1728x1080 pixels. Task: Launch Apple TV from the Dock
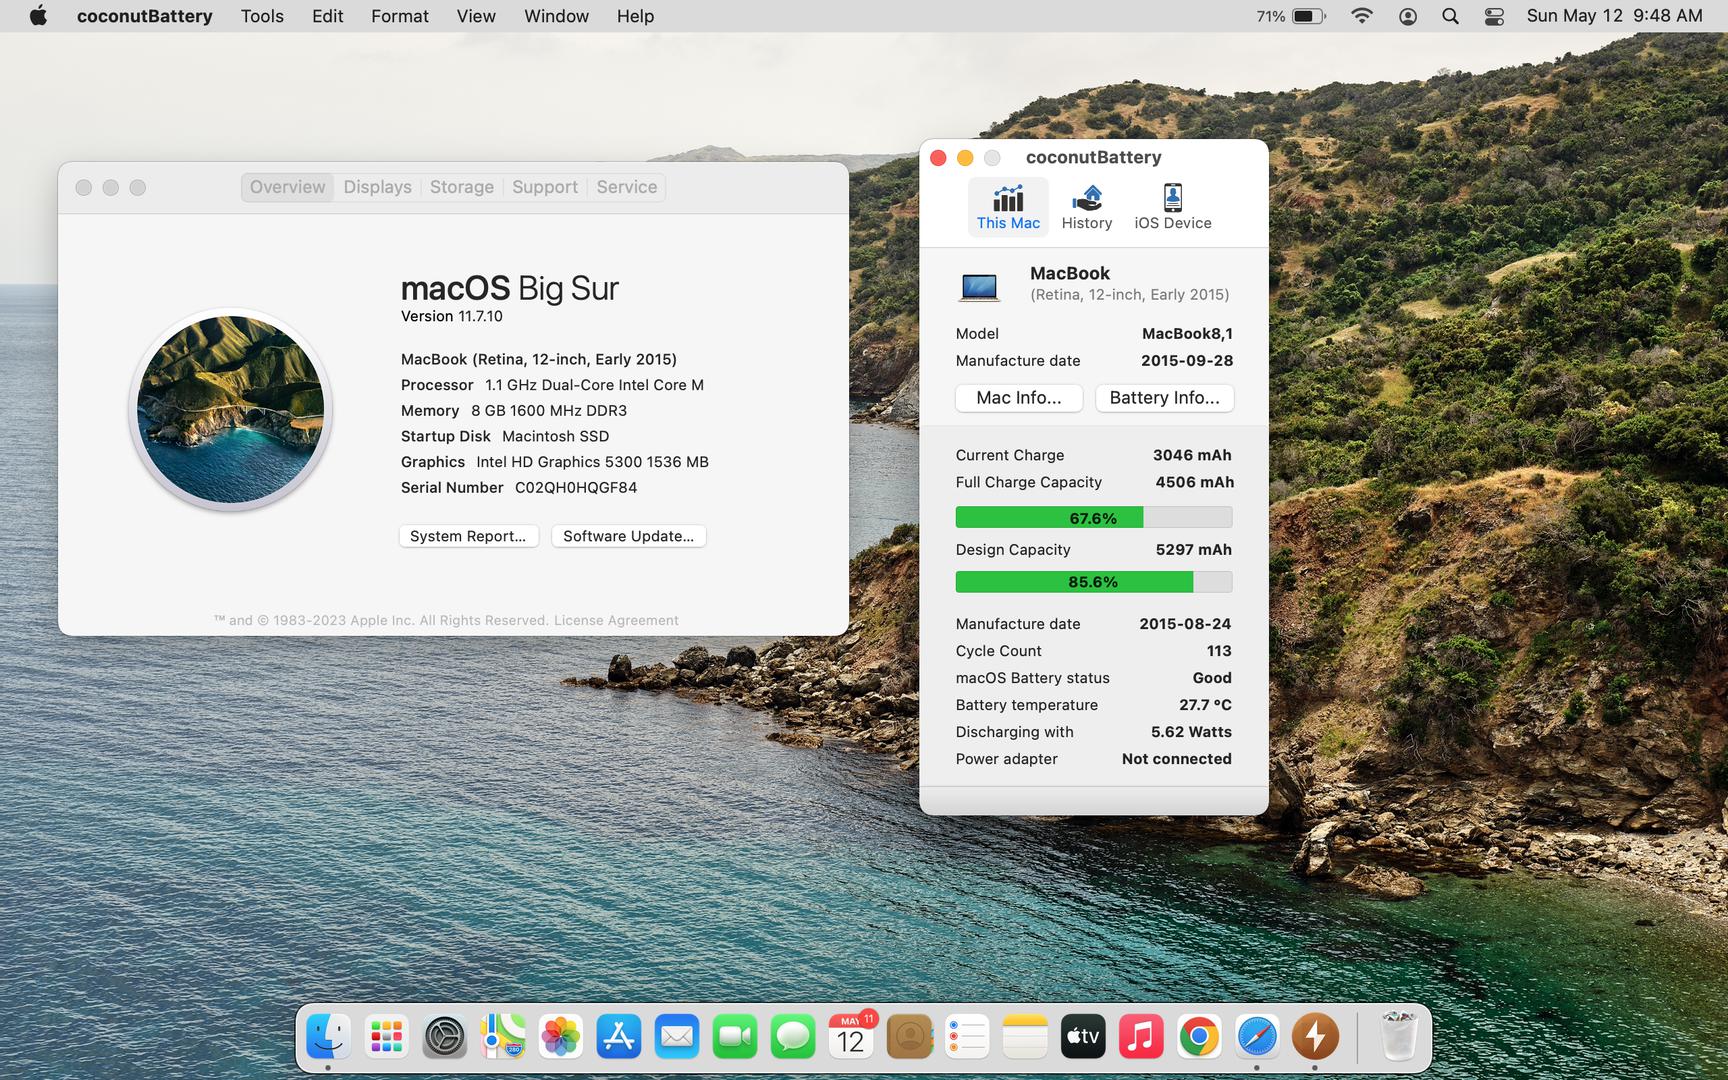[x=1083, y=1037]
